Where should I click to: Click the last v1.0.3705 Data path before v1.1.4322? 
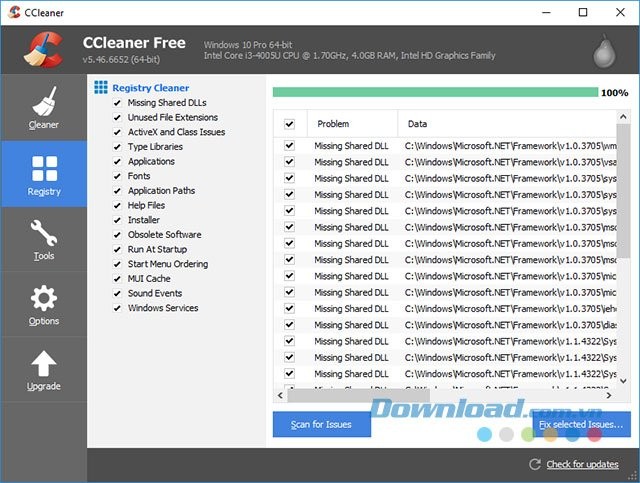point(510,325)
